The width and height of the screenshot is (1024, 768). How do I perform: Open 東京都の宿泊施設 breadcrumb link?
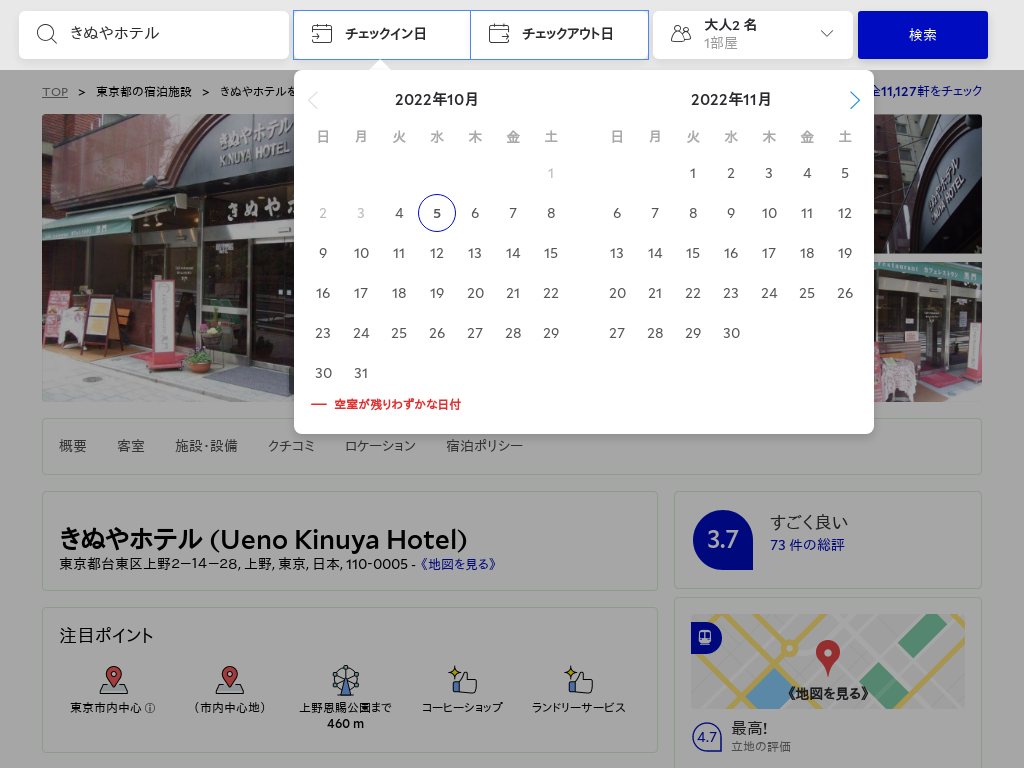144,92
